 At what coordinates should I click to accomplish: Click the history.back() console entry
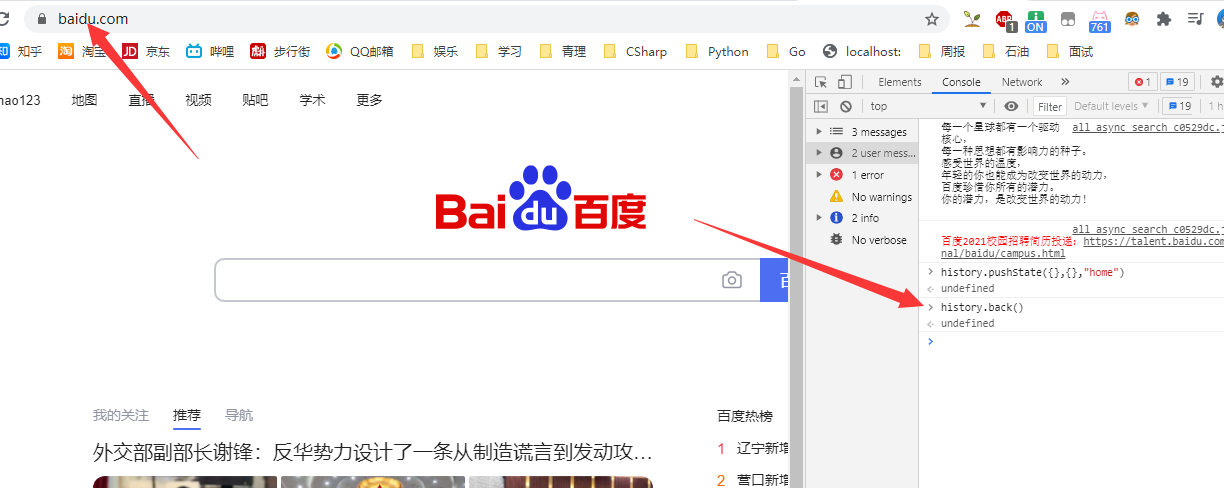click(982, 307)
